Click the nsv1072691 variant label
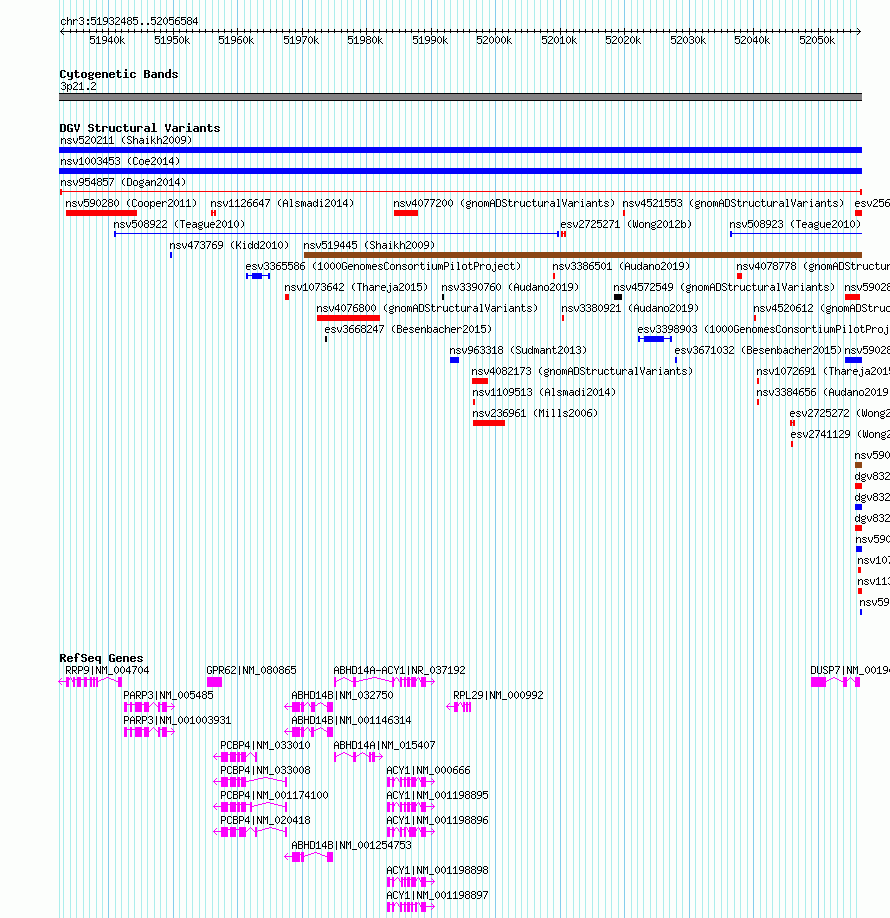 823,372
